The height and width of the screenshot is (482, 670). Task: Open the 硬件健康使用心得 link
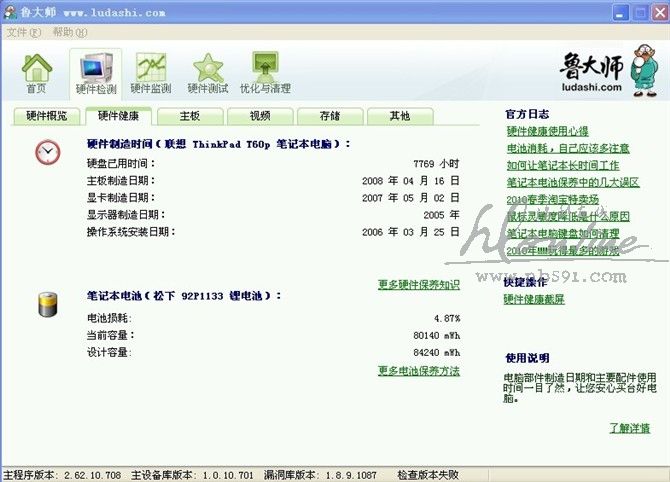547,131
